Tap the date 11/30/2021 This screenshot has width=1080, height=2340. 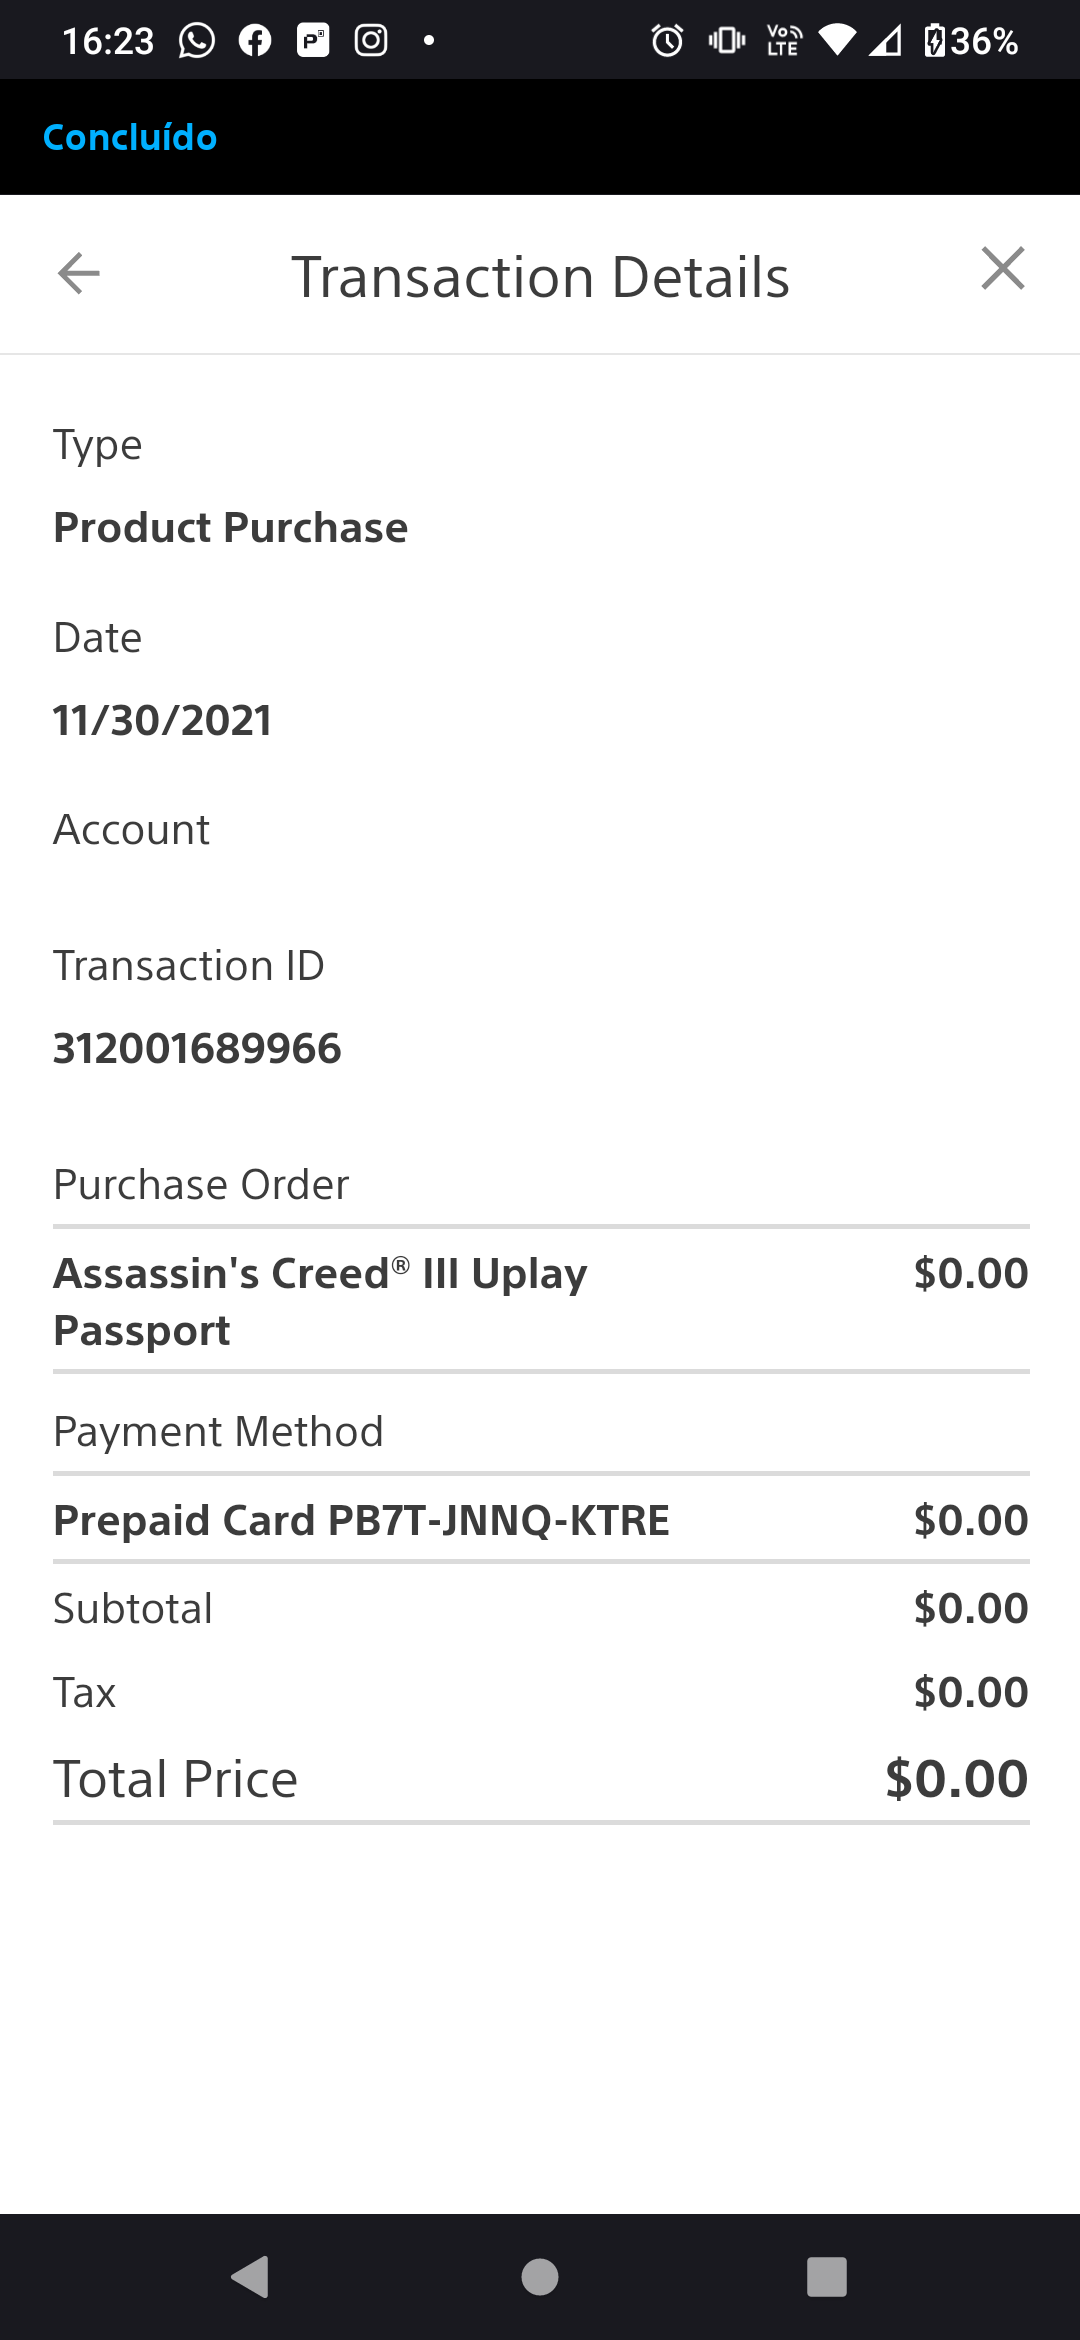[162, 721]
